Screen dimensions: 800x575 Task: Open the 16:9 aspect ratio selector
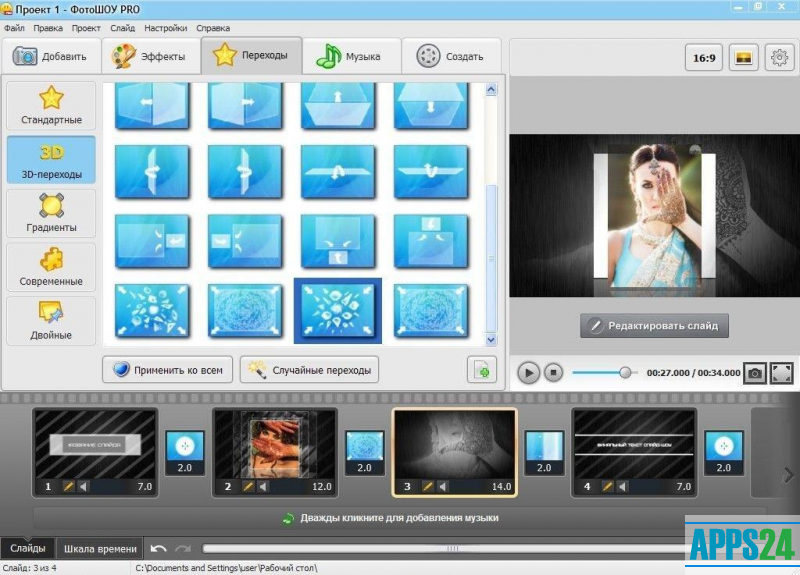tap(704, 58)
